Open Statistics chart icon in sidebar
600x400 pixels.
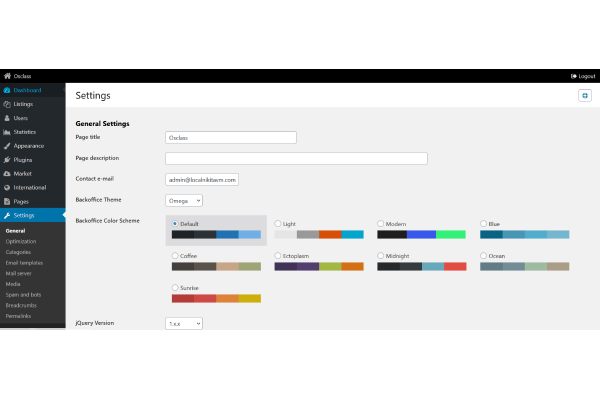pyautogui.click(x=8, y=132)
